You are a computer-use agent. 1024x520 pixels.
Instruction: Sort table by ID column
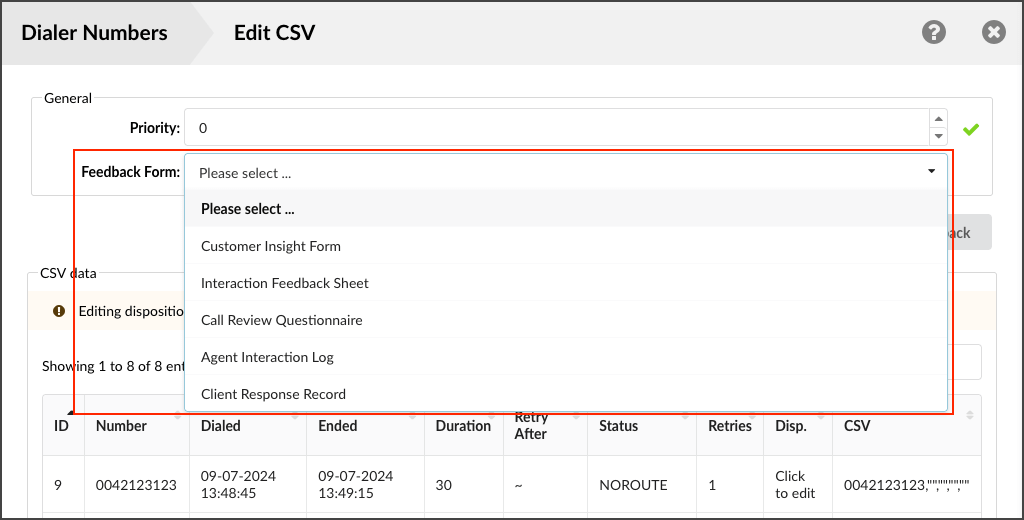[63, 425]
